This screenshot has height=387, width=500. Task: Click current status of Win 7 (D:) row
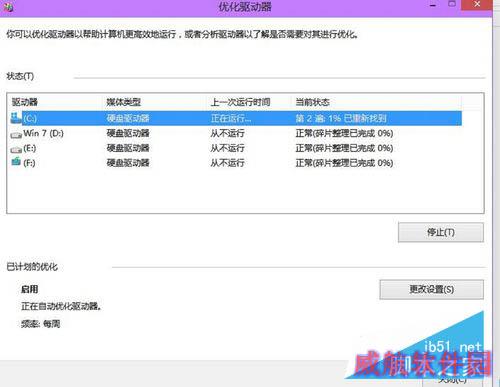pyautogui.click(x=344, y=133)
